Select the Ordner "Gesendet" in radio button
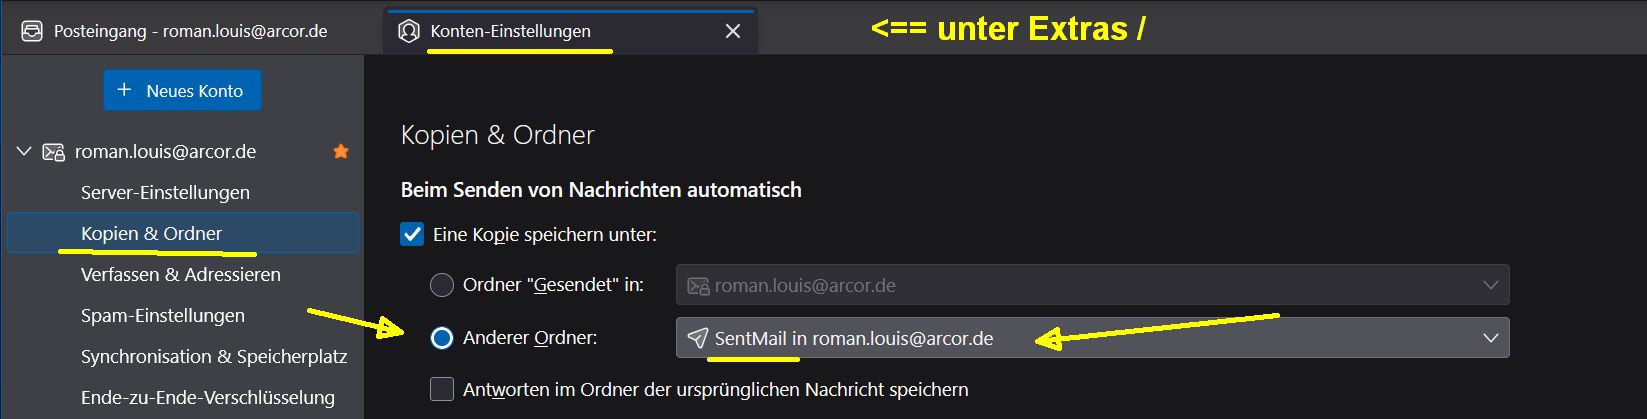 point(442,286)
